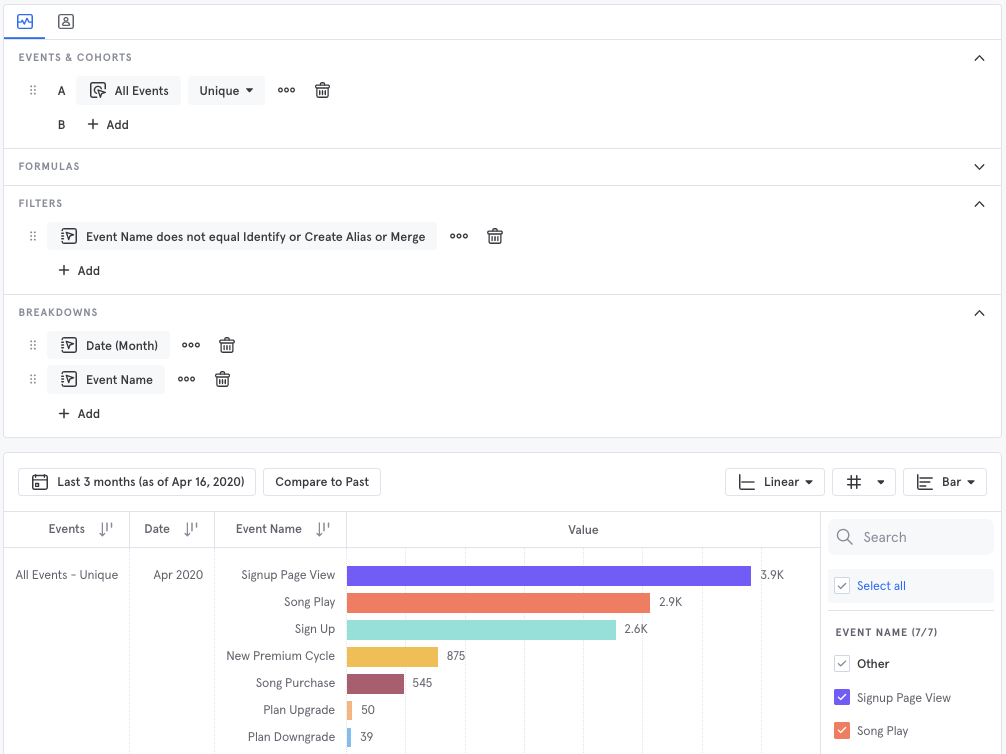The width and height of the screenshot is (1006, 754).
Task: Select the insights chart tab
Action: pyautogui.click(x=25, y=21)
